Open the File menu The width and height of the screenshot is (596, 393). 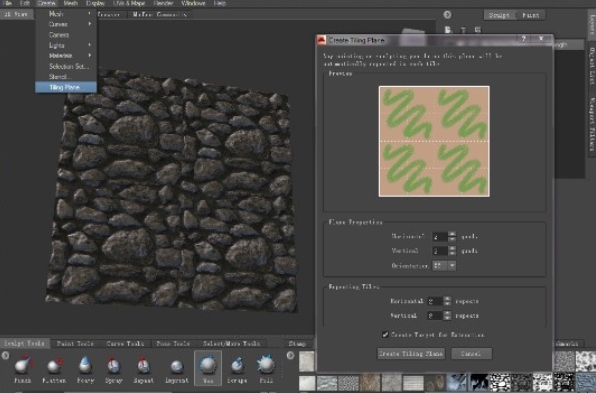(7, 3)
